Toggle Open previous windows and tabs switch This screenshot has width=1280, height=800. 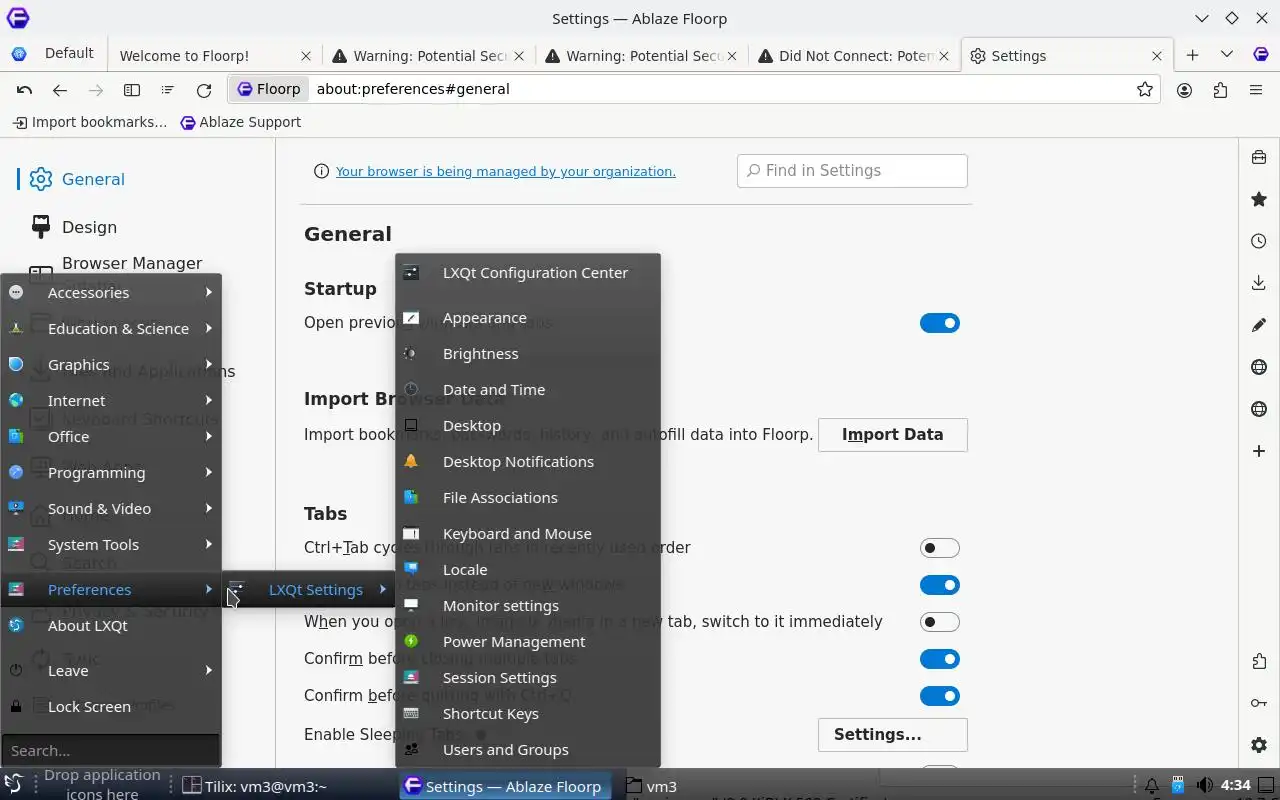pyautogui.click(x=939, y=323)
